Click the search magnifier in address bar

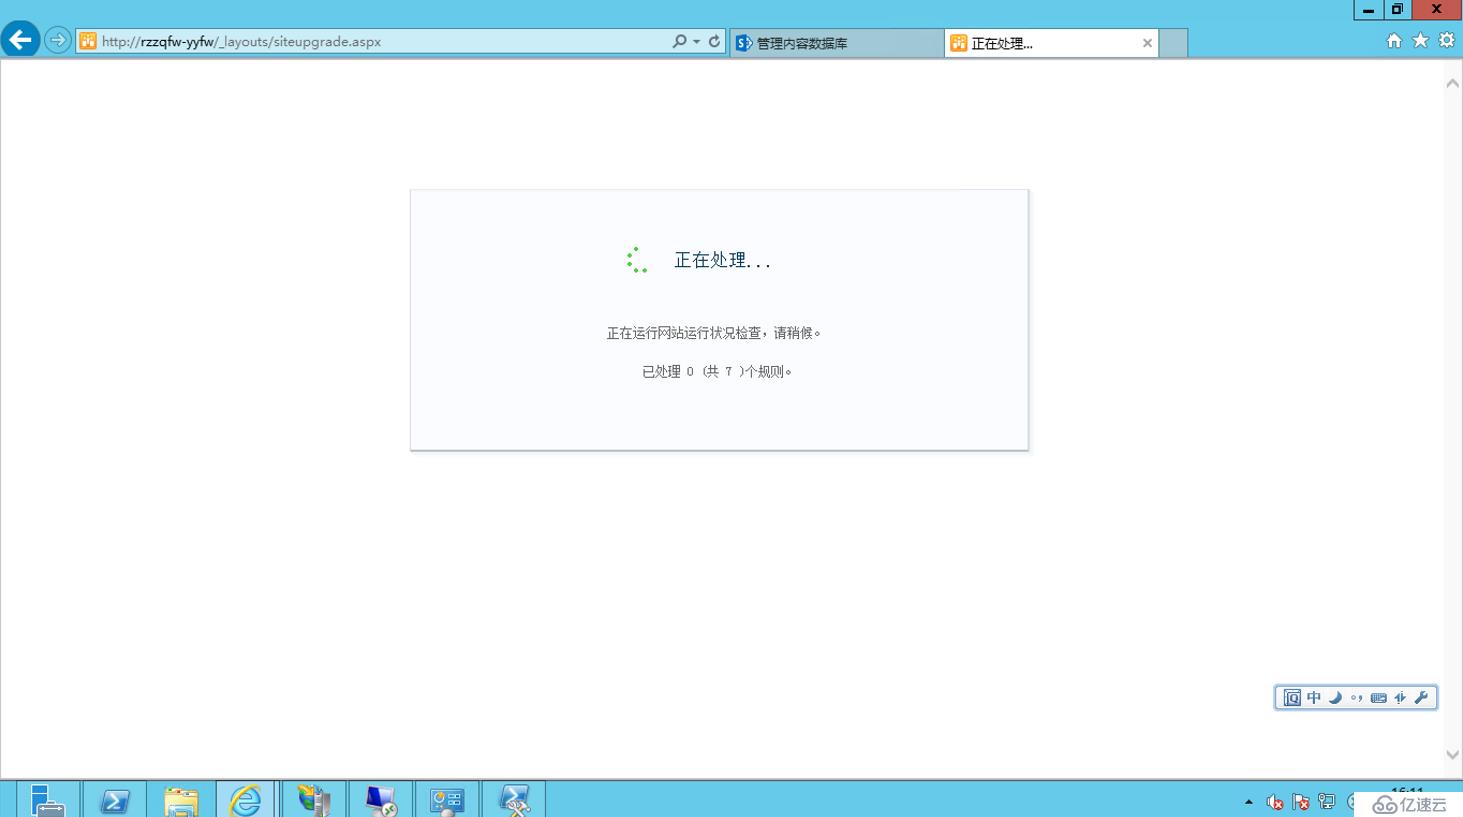(x=679, y=41)
